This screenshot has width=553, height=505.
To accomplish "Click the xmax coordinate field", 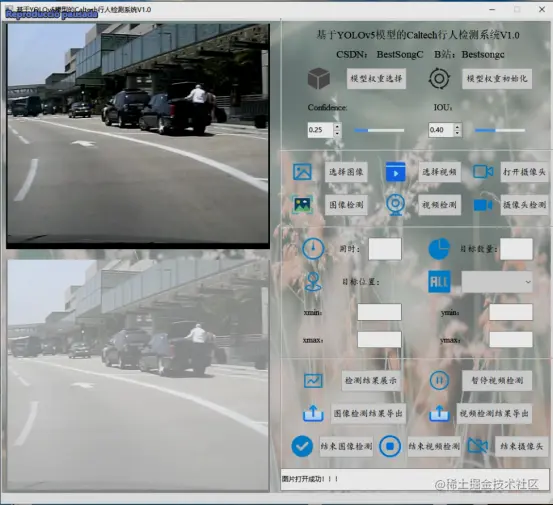I will click(379, 340).
